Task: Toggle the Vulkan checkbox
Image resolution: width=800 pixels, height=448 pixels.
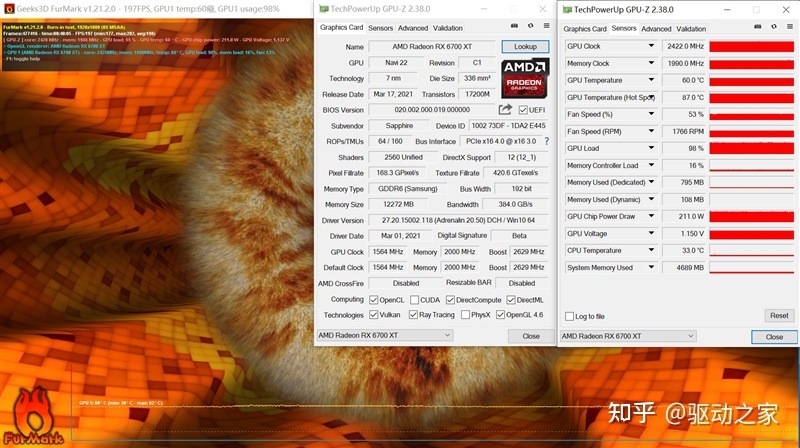Action: coord(373,315)
